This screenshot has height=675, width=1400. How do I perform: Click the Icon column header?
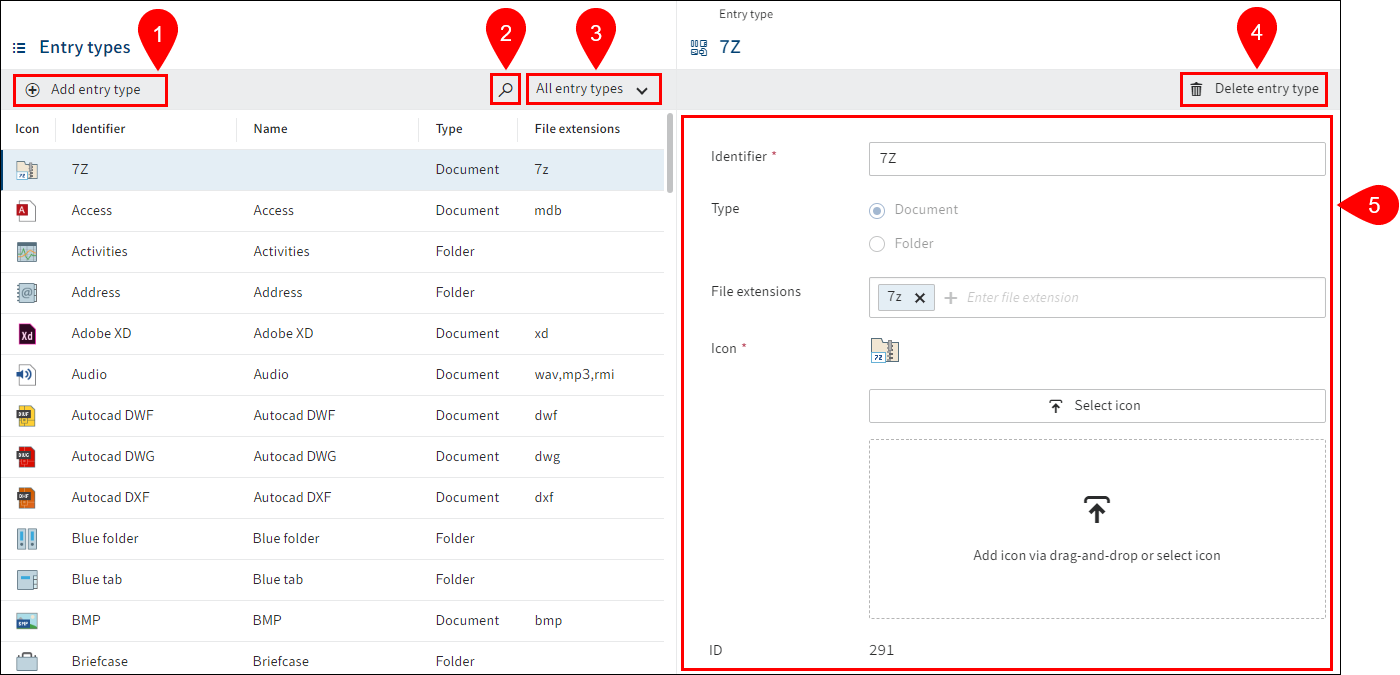coord(27,129)
